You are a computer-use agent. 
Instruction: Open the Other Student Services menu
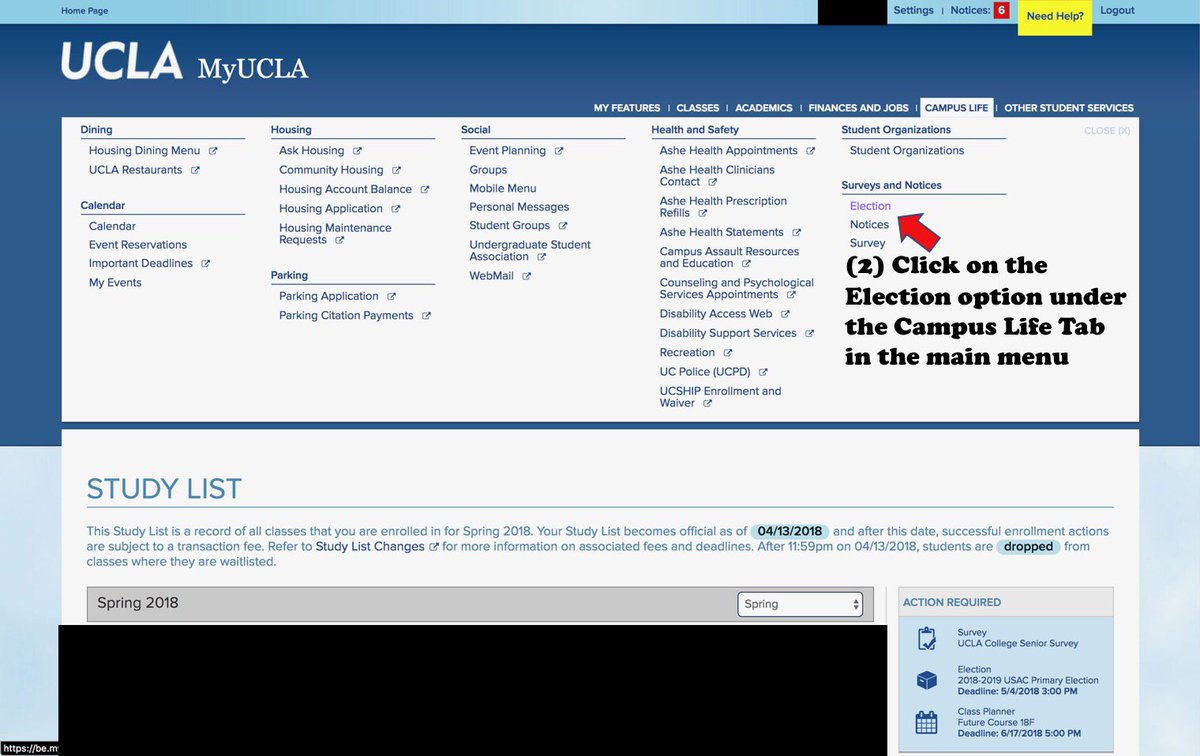1068,108
